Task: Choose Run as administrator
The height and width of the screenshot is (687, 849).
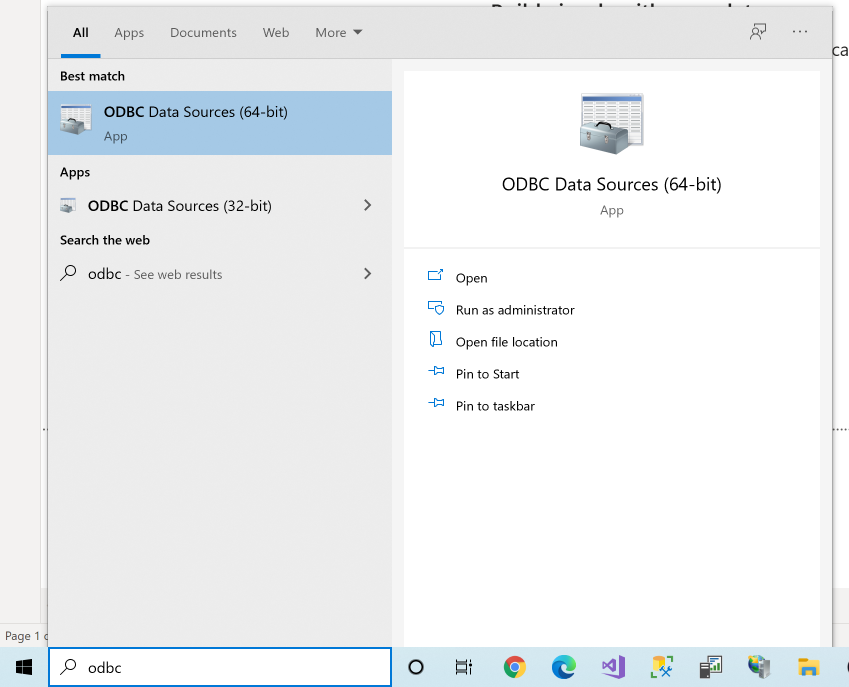Action: [515, 310]
